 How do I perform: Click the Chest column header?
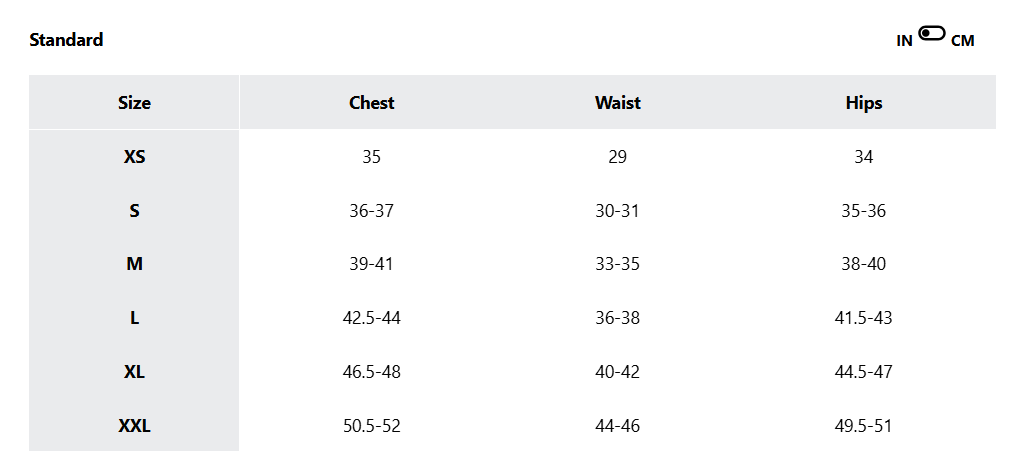[x=371, y=103]
